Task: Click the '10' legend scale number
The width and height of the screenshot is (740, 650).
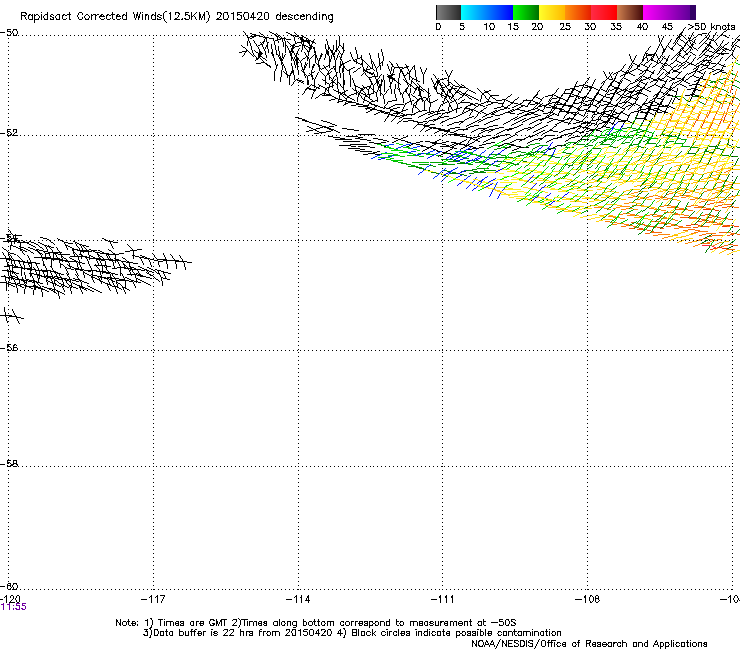Action: tap(489, 27)
